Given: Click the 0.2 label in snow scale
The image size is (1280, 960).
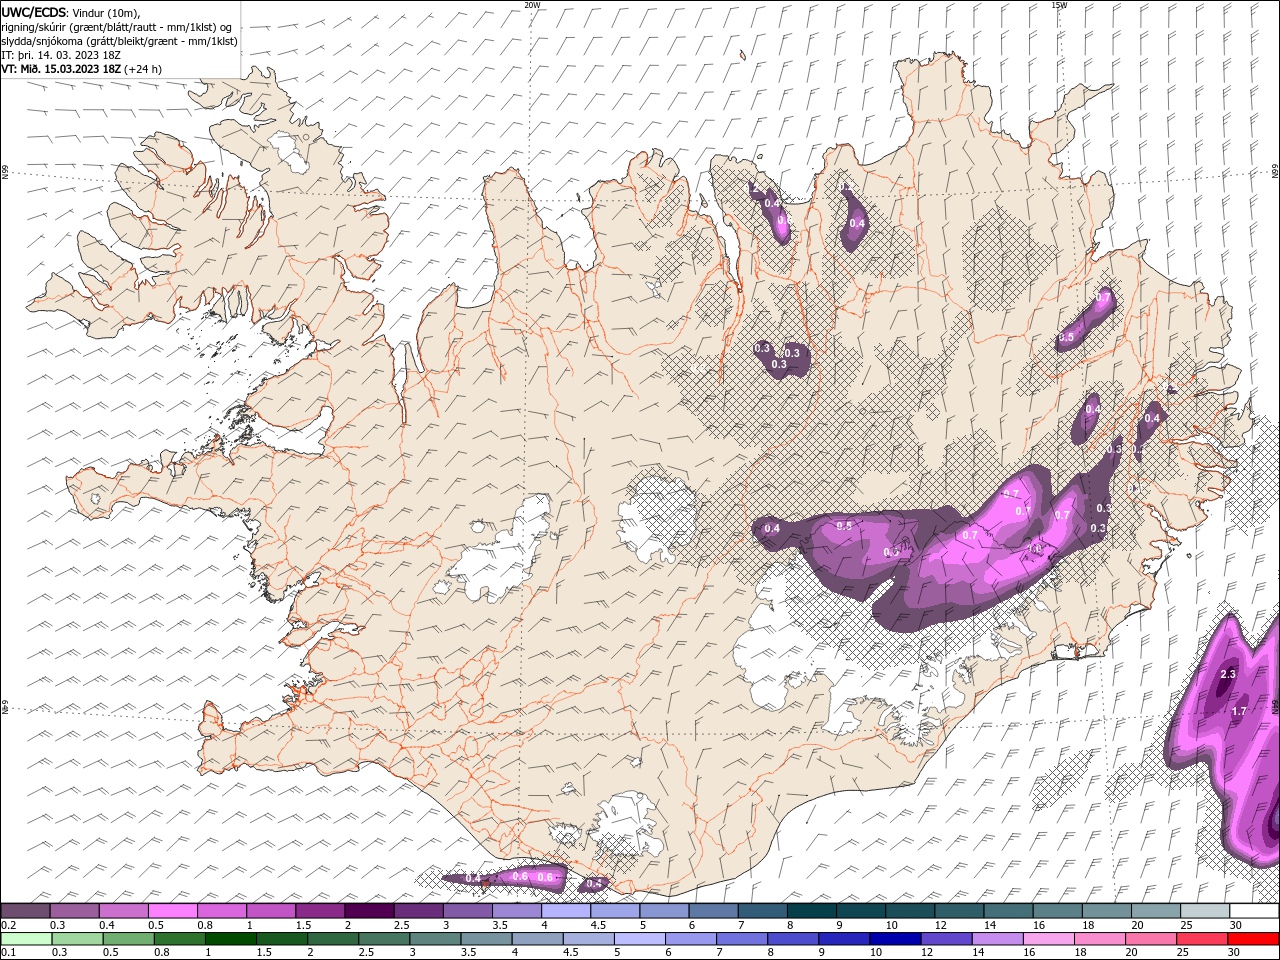Looking at the screenshot, I should (9, 925).
